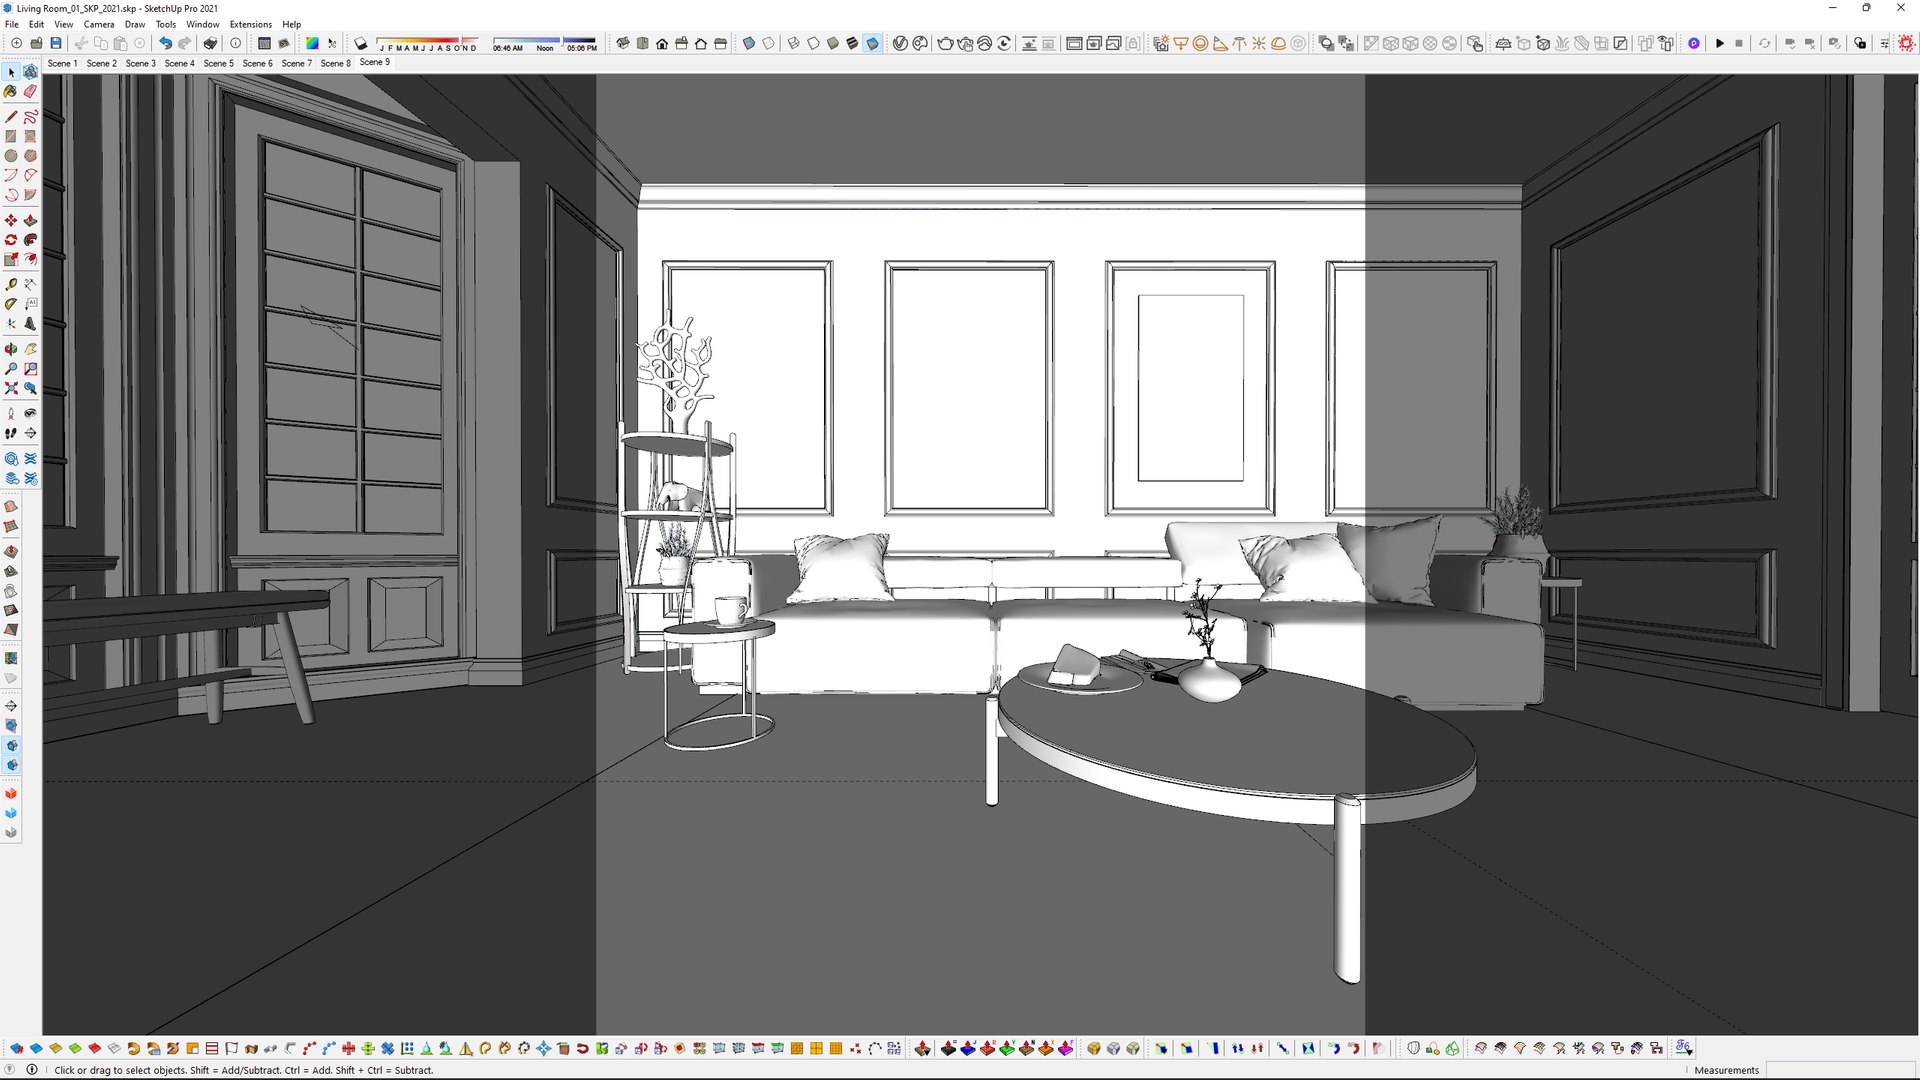Click the Print icon in toolbar
This screenshot has width=1920, height=1080.
tap(210, 43)
